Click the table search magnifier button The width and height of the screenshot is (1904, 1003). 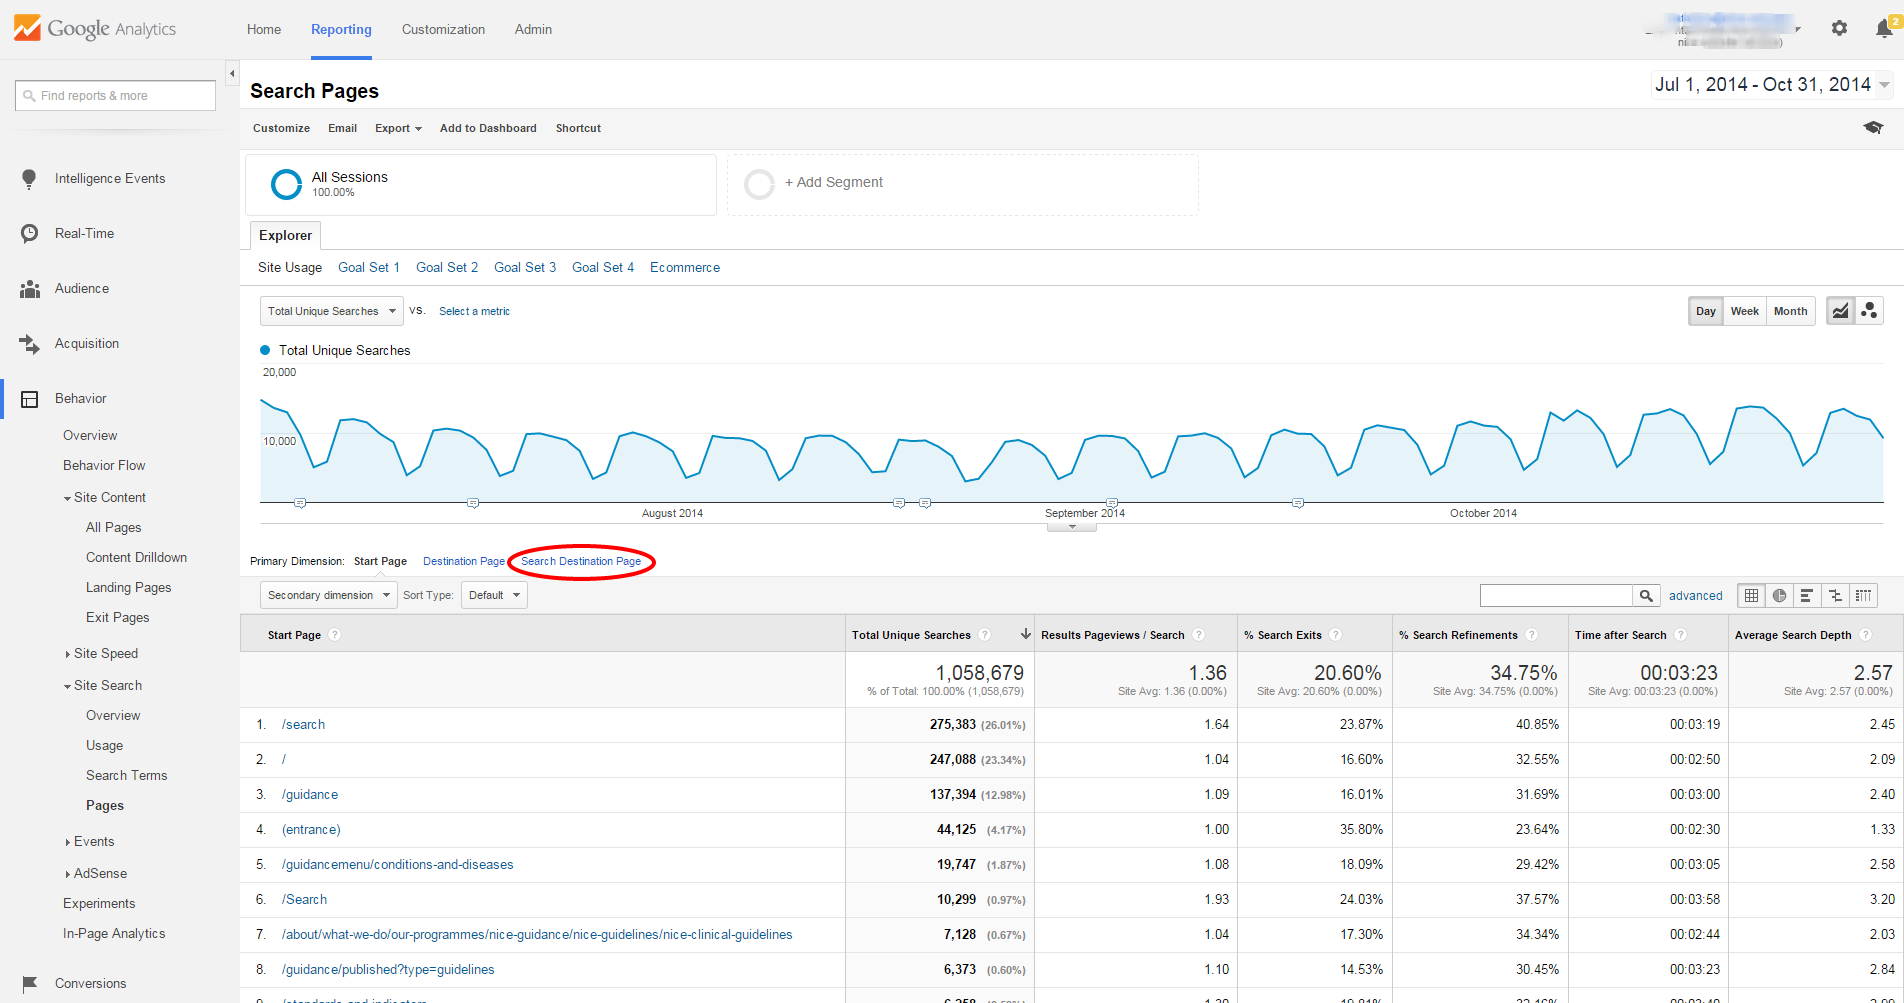point(1646,596)
